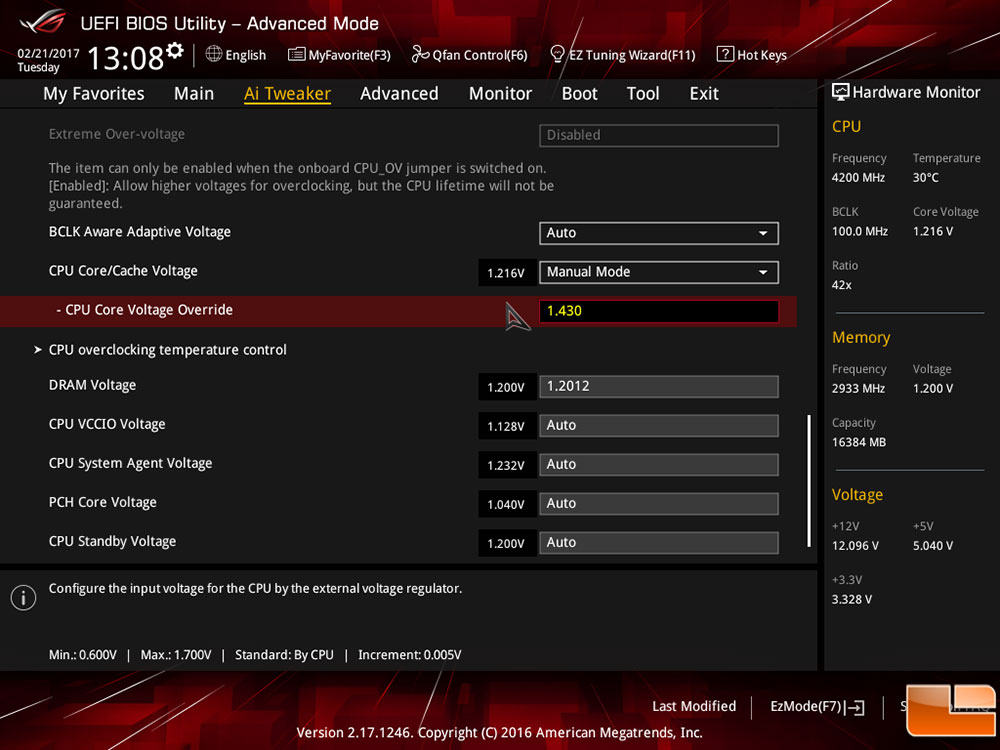Image resolution: width=1000 pixels, height=750 pixels.
Task: Click the 4200 MHz CPU frequency value
Action: (x=858, y=178)
